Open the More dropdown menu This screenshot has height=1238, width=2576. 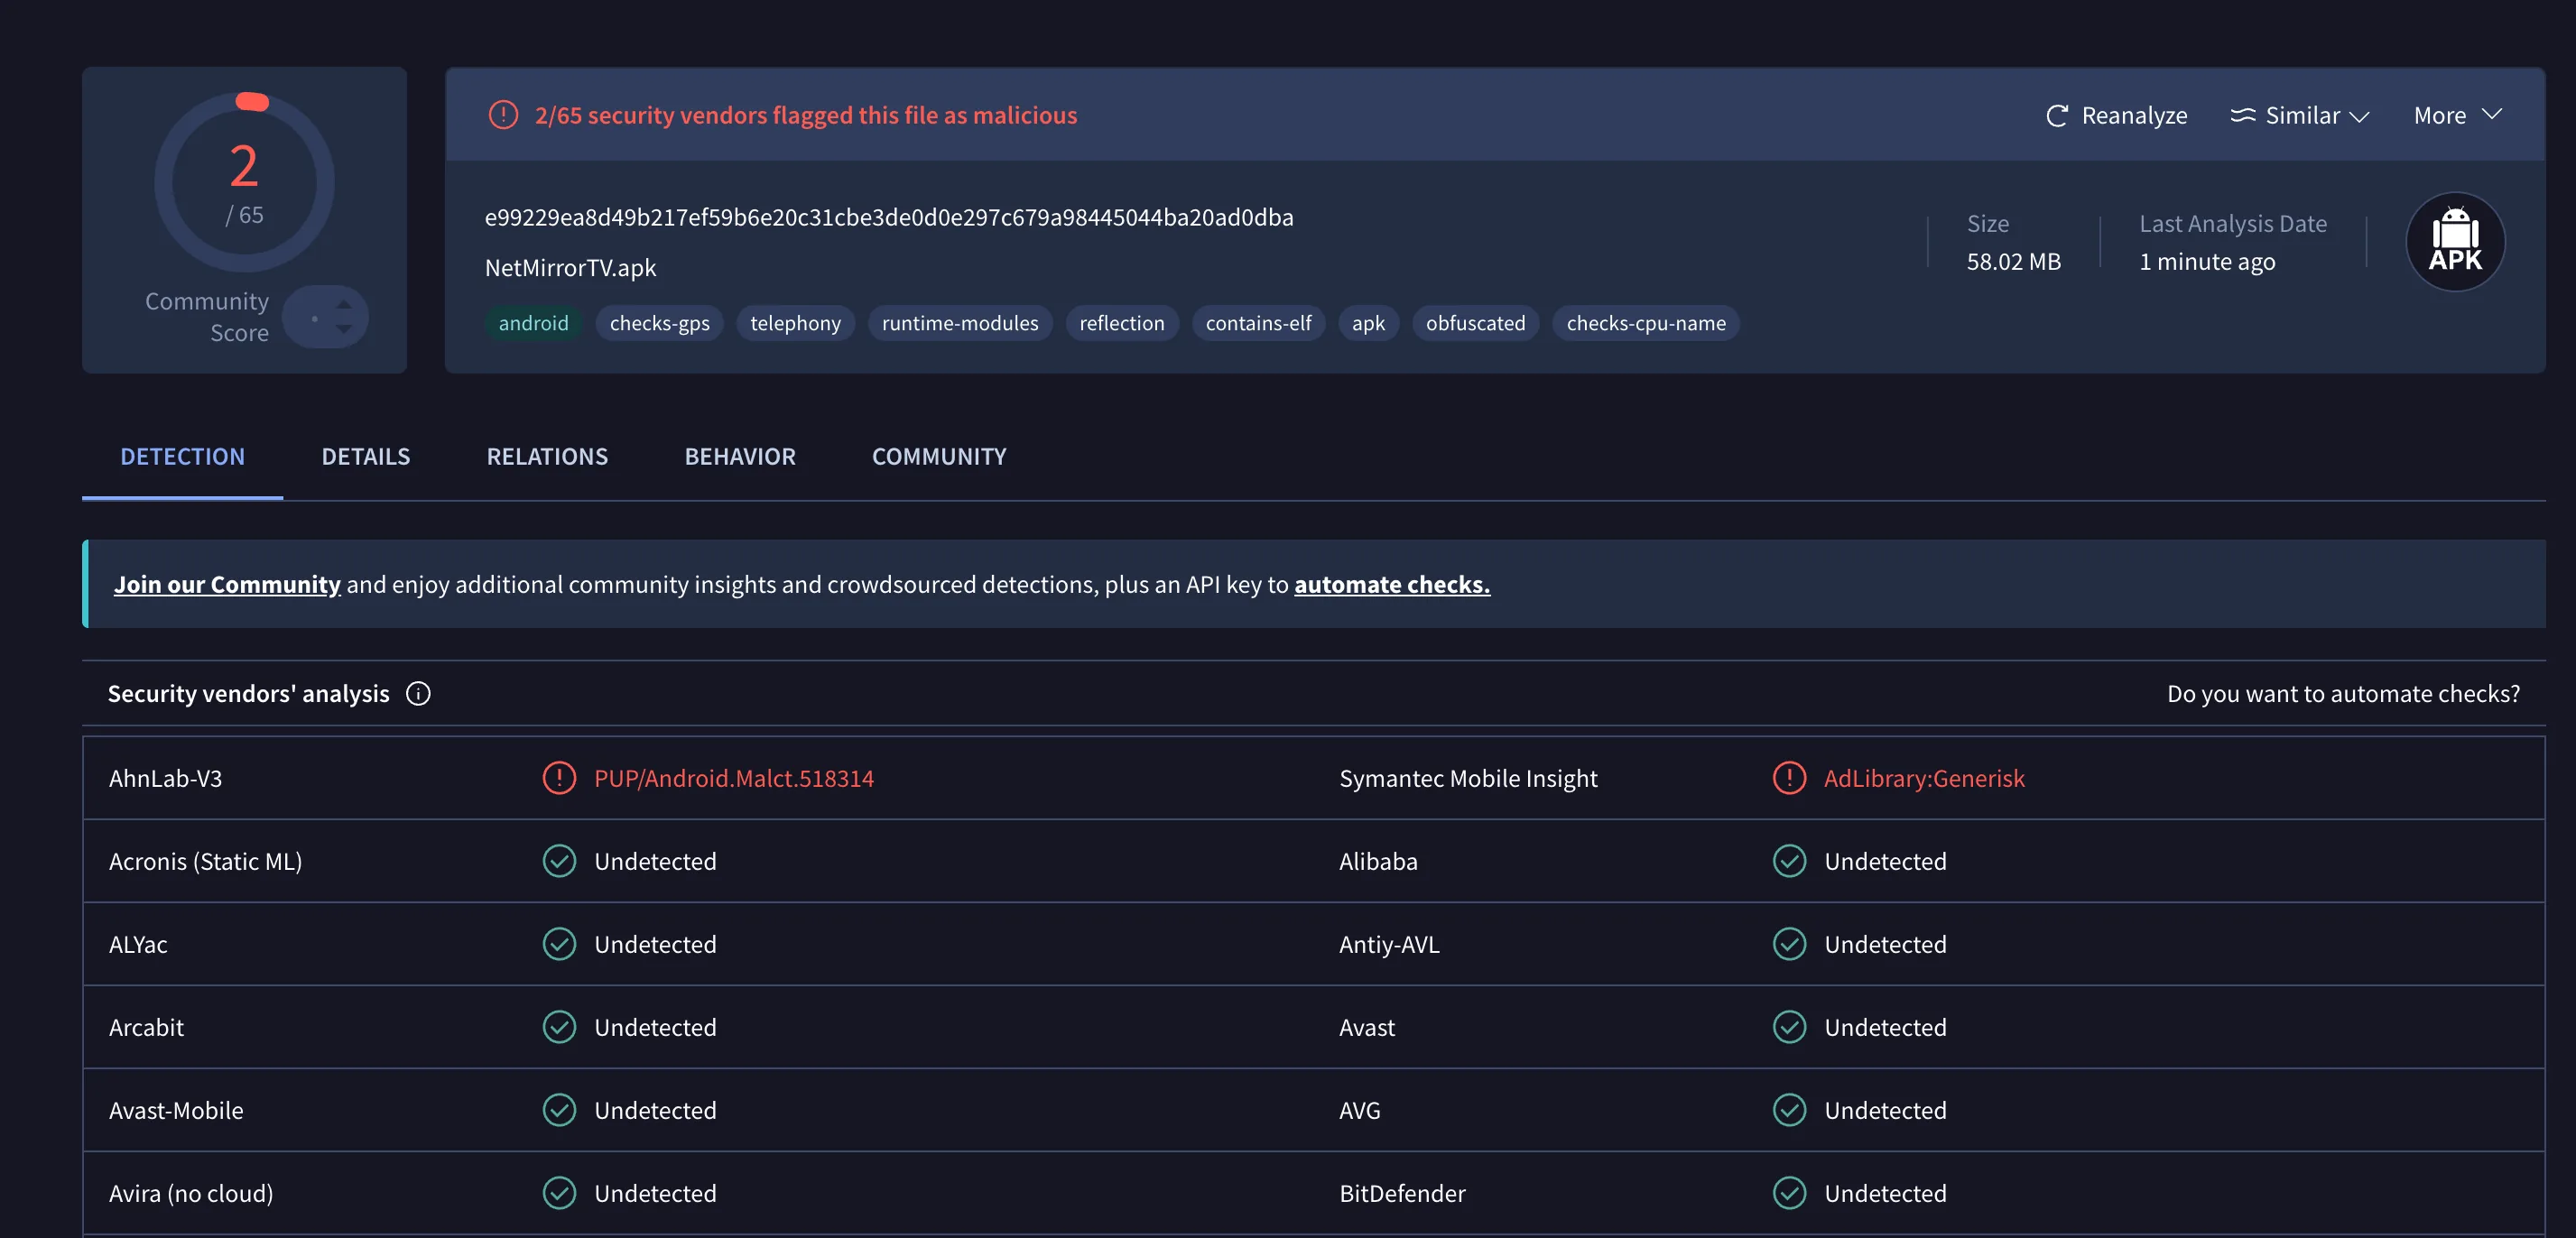(x=2458, y=115)
